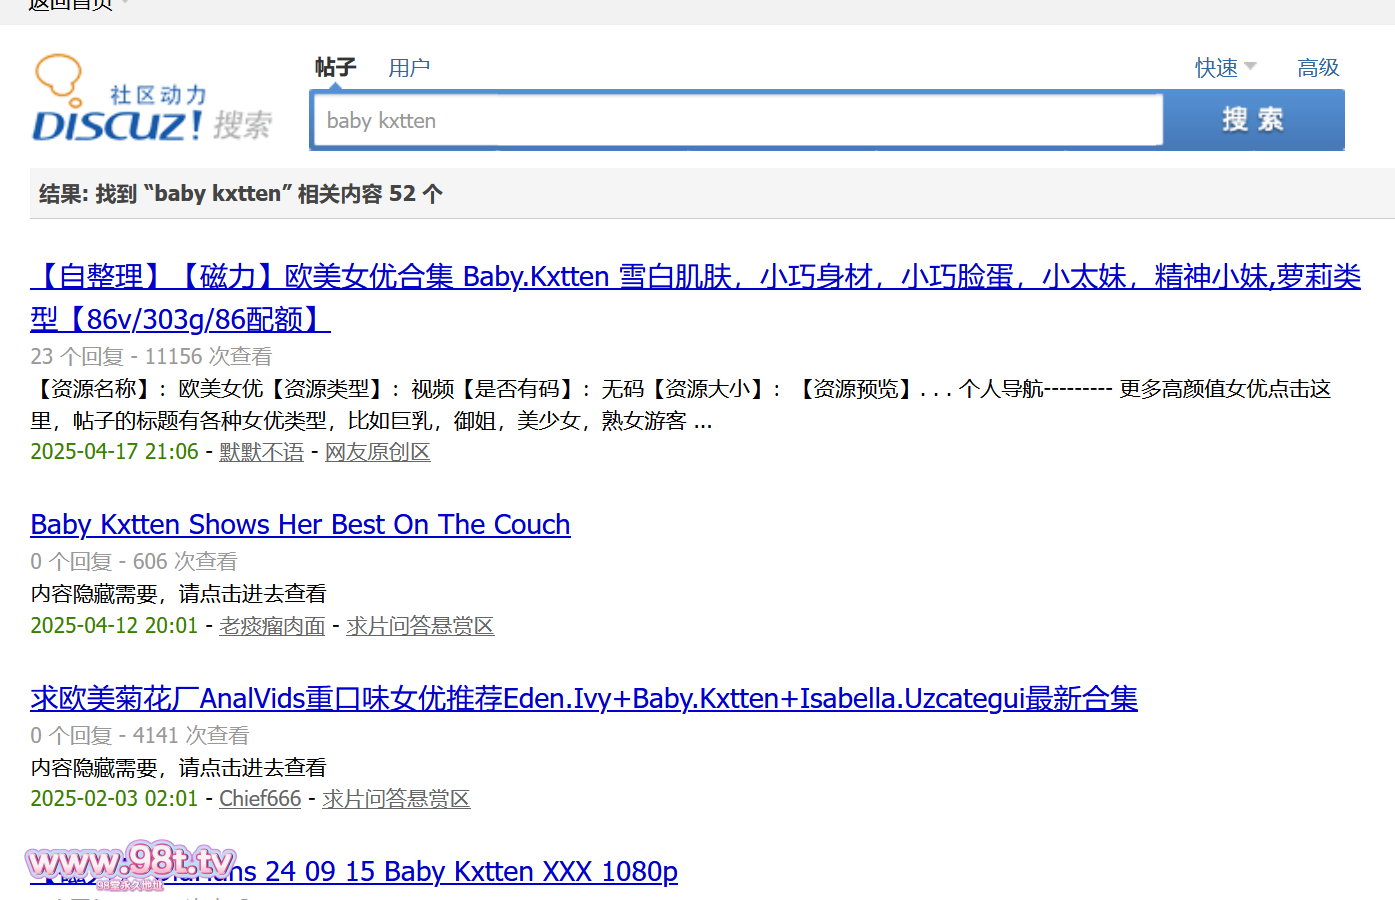Open 'Baby Kxtten Shows Her Best On The Couch'
This screenshot has width=1395, height=900.
[x=300, y=525]
